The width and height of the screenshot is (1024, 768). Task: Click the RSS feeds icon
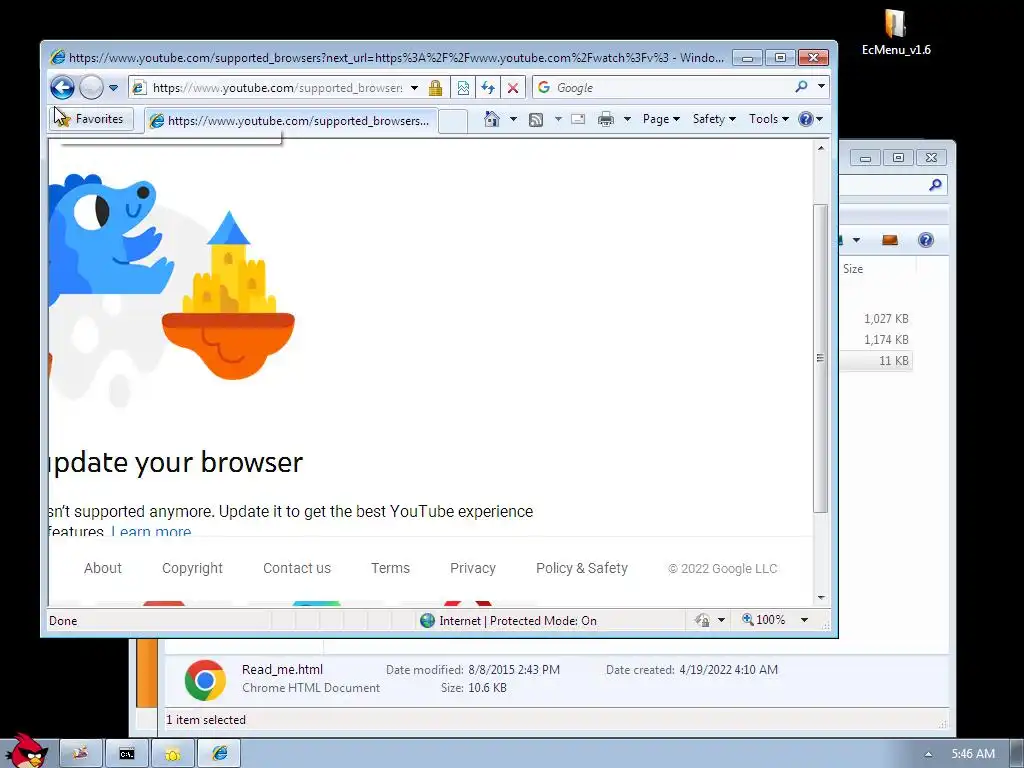coord(536,120)
